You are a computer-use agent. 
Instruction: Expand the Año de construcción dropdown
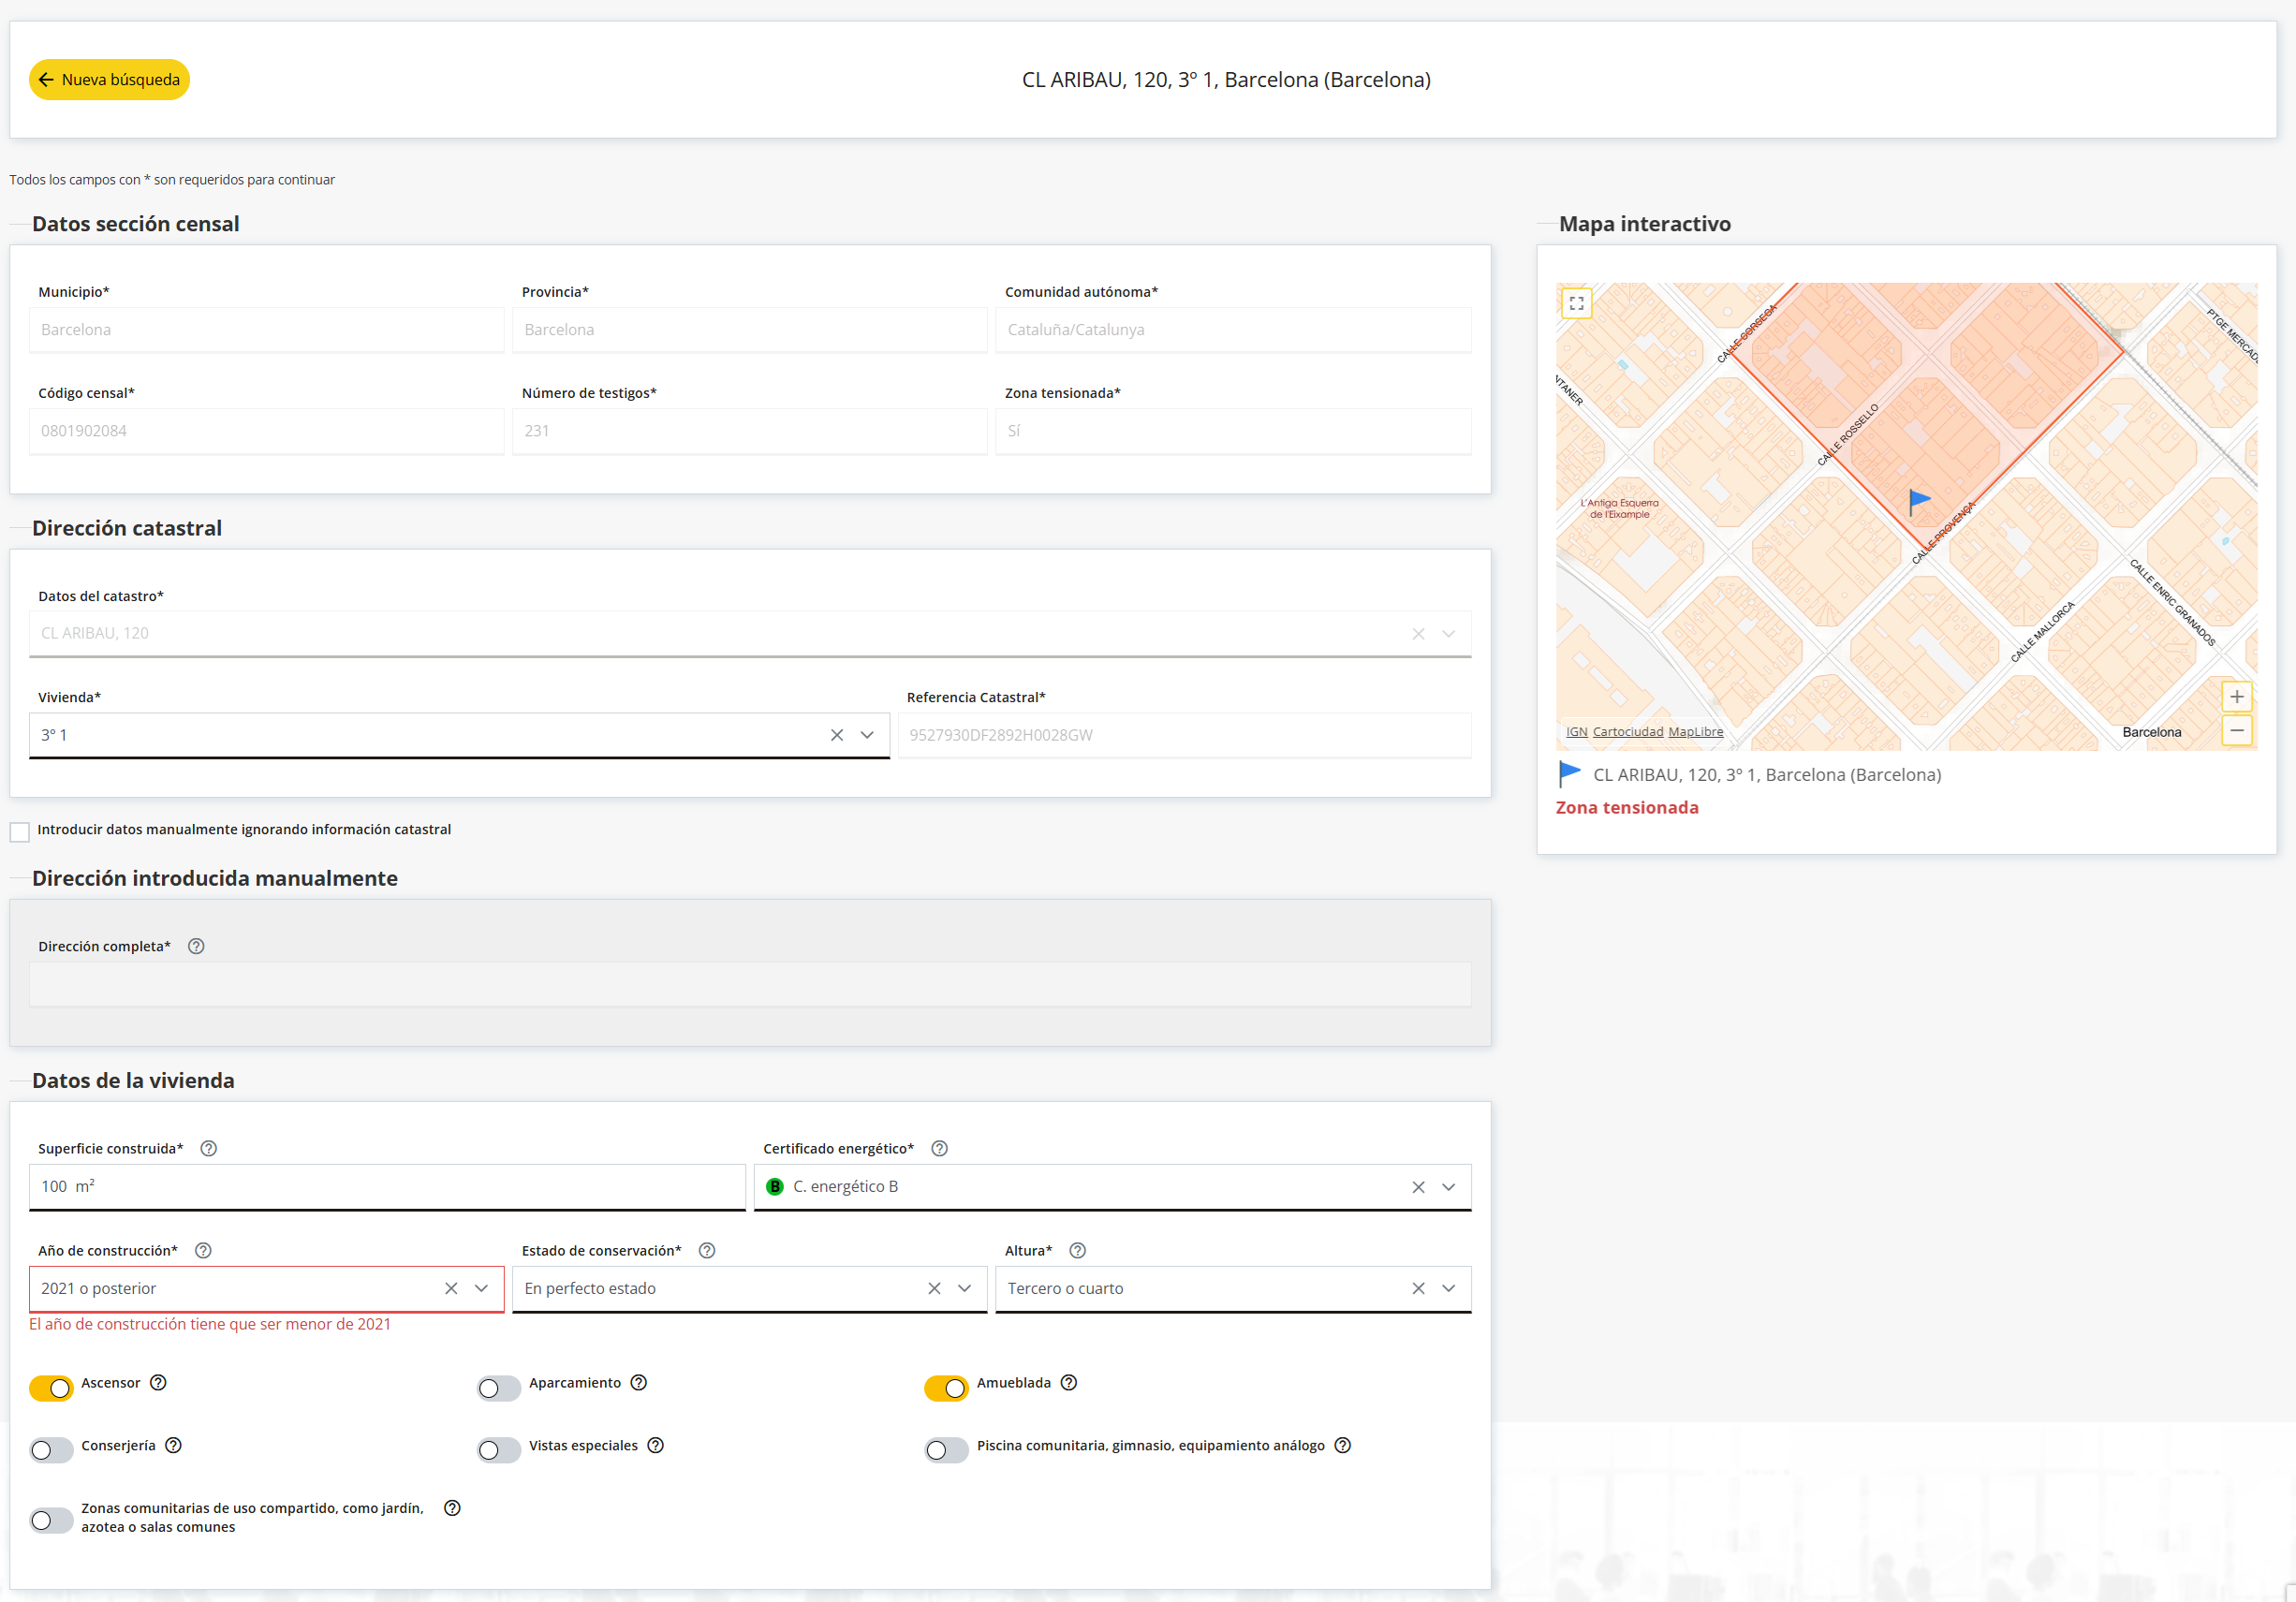click(481, 1288)
